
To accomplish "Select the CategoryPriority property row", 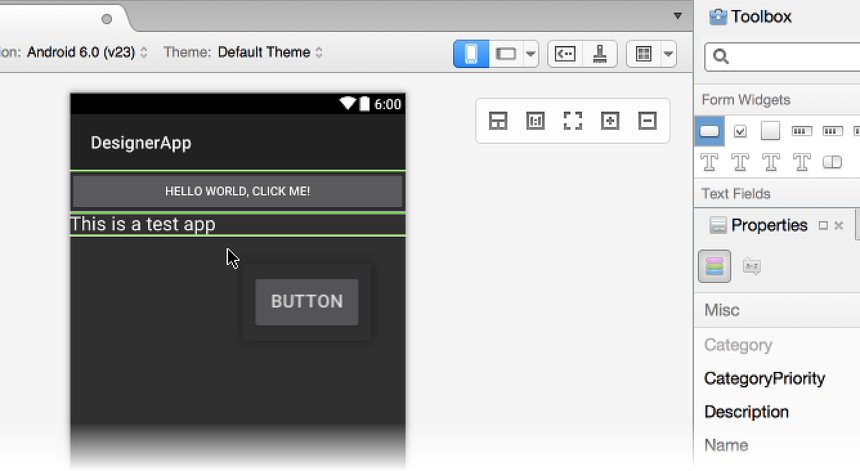I will (777, 378).
